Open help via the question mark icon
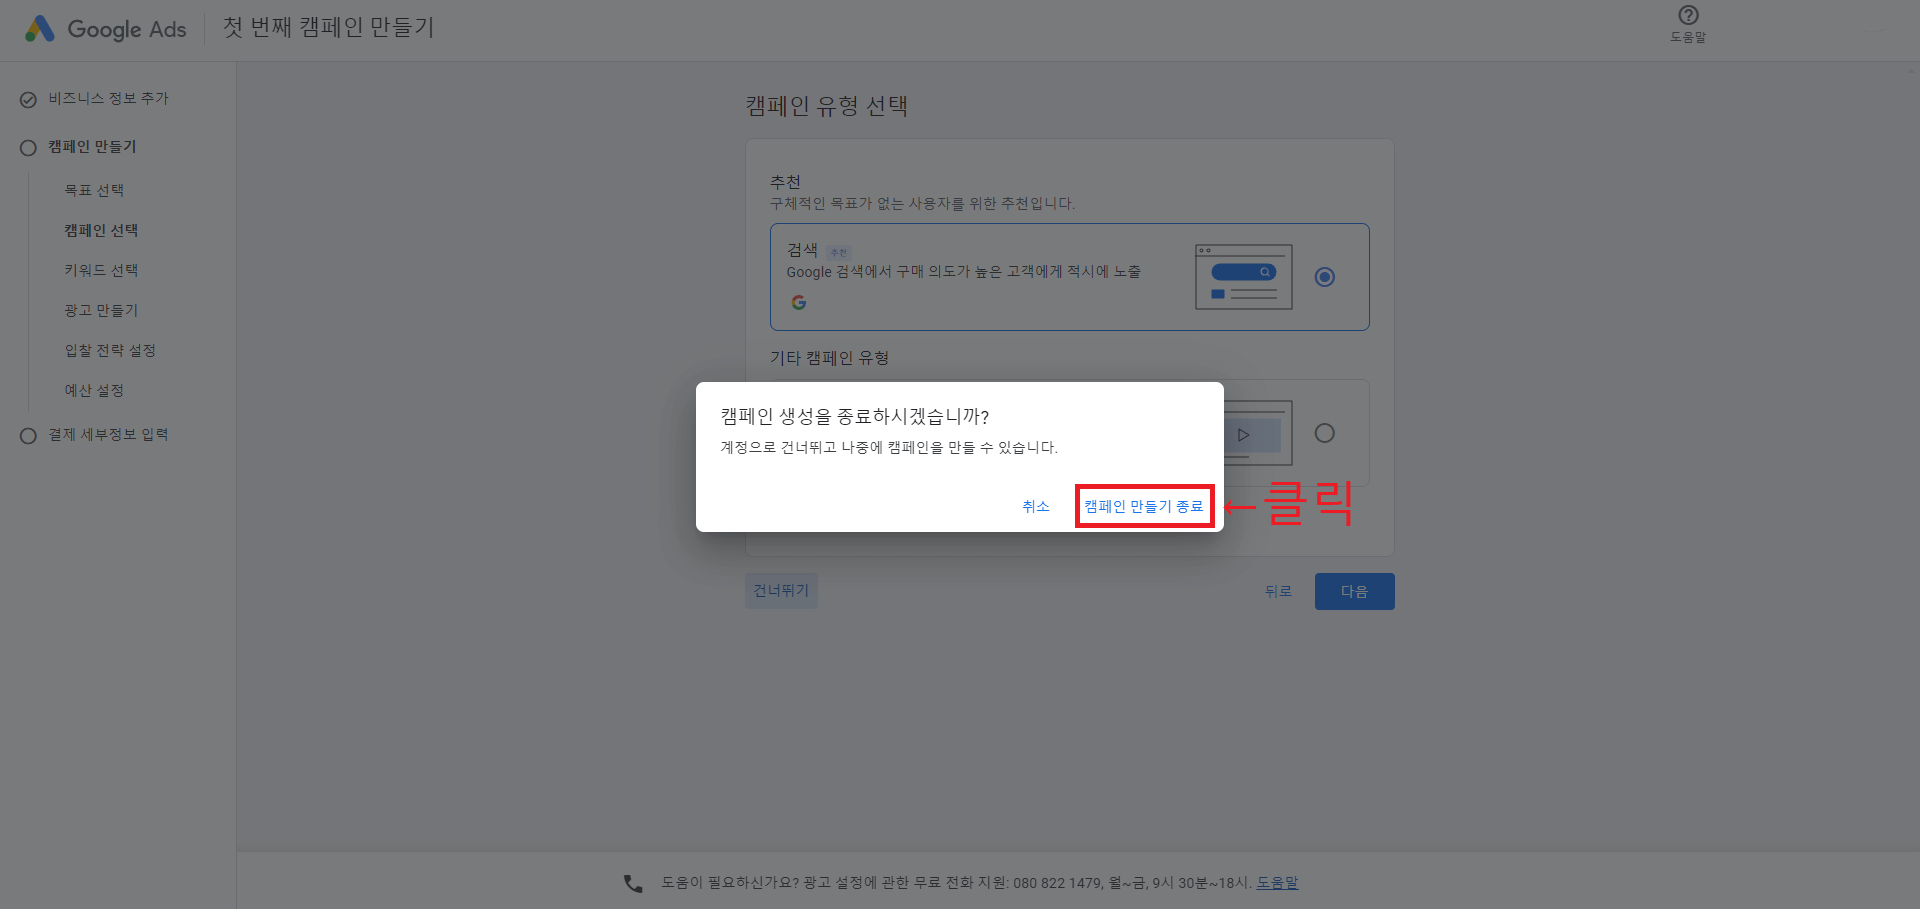The width and height of the screenshot is (1920, 909). (1688, 15)
